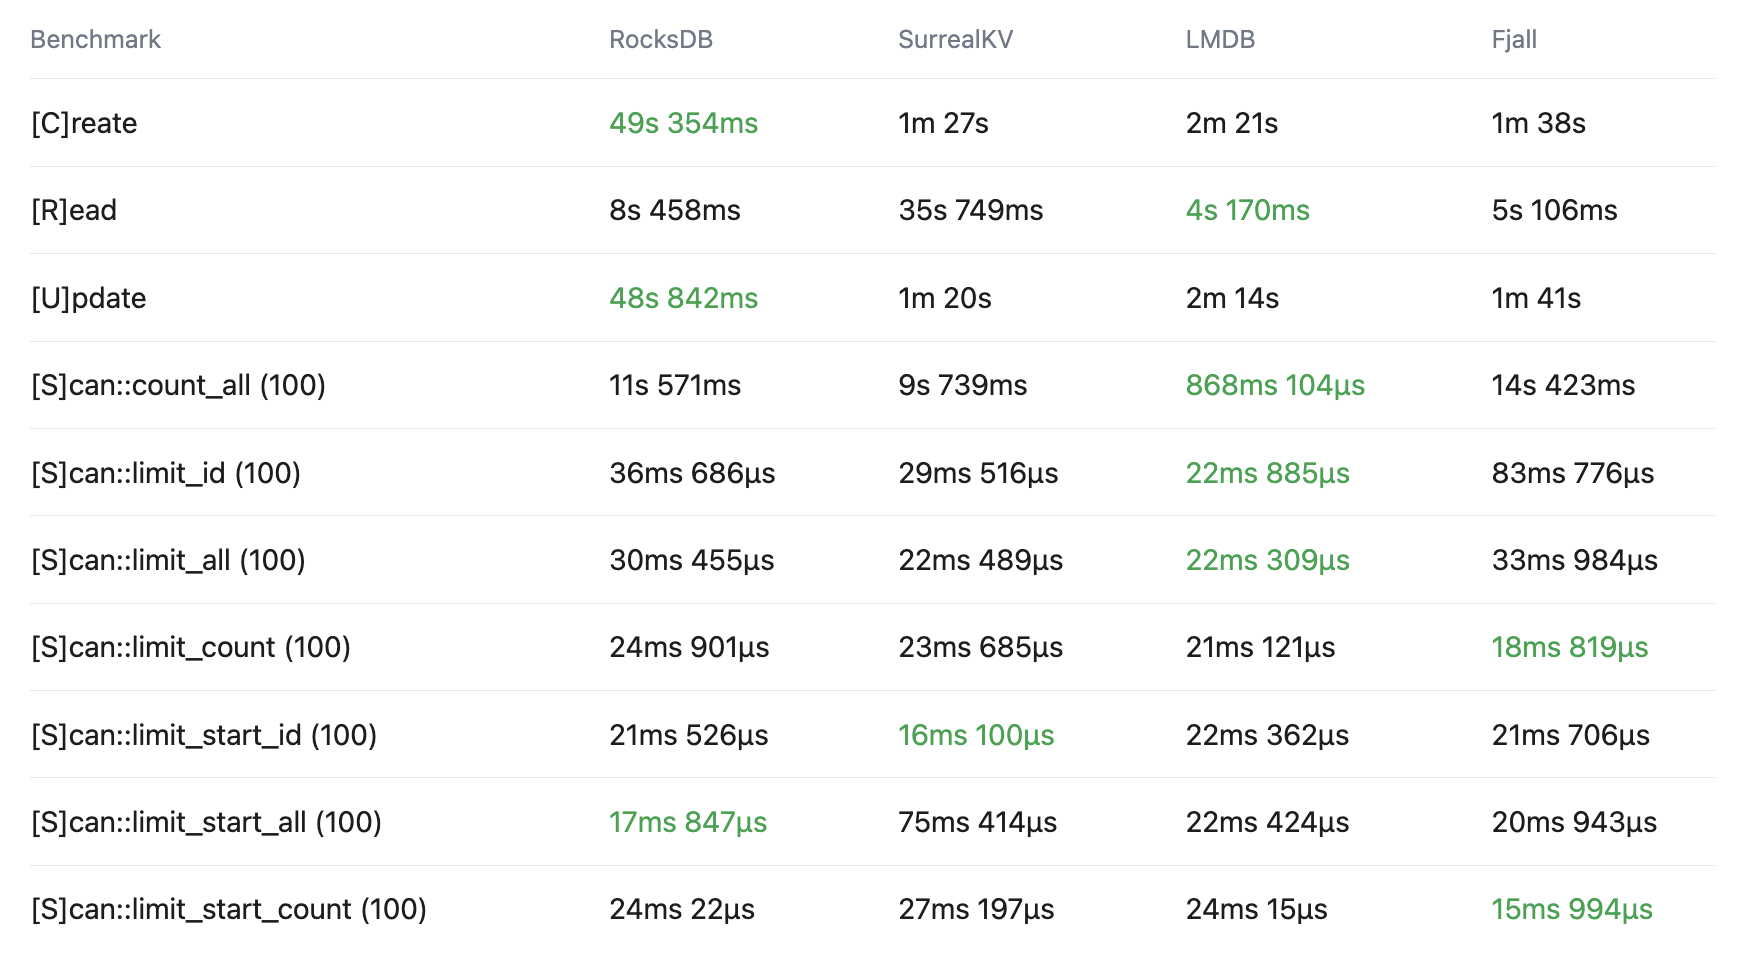The width and height of the screenshot is (1754, 958).
Task: Click the [S]can::limit_count (100) label
Action: pos(191,647)
